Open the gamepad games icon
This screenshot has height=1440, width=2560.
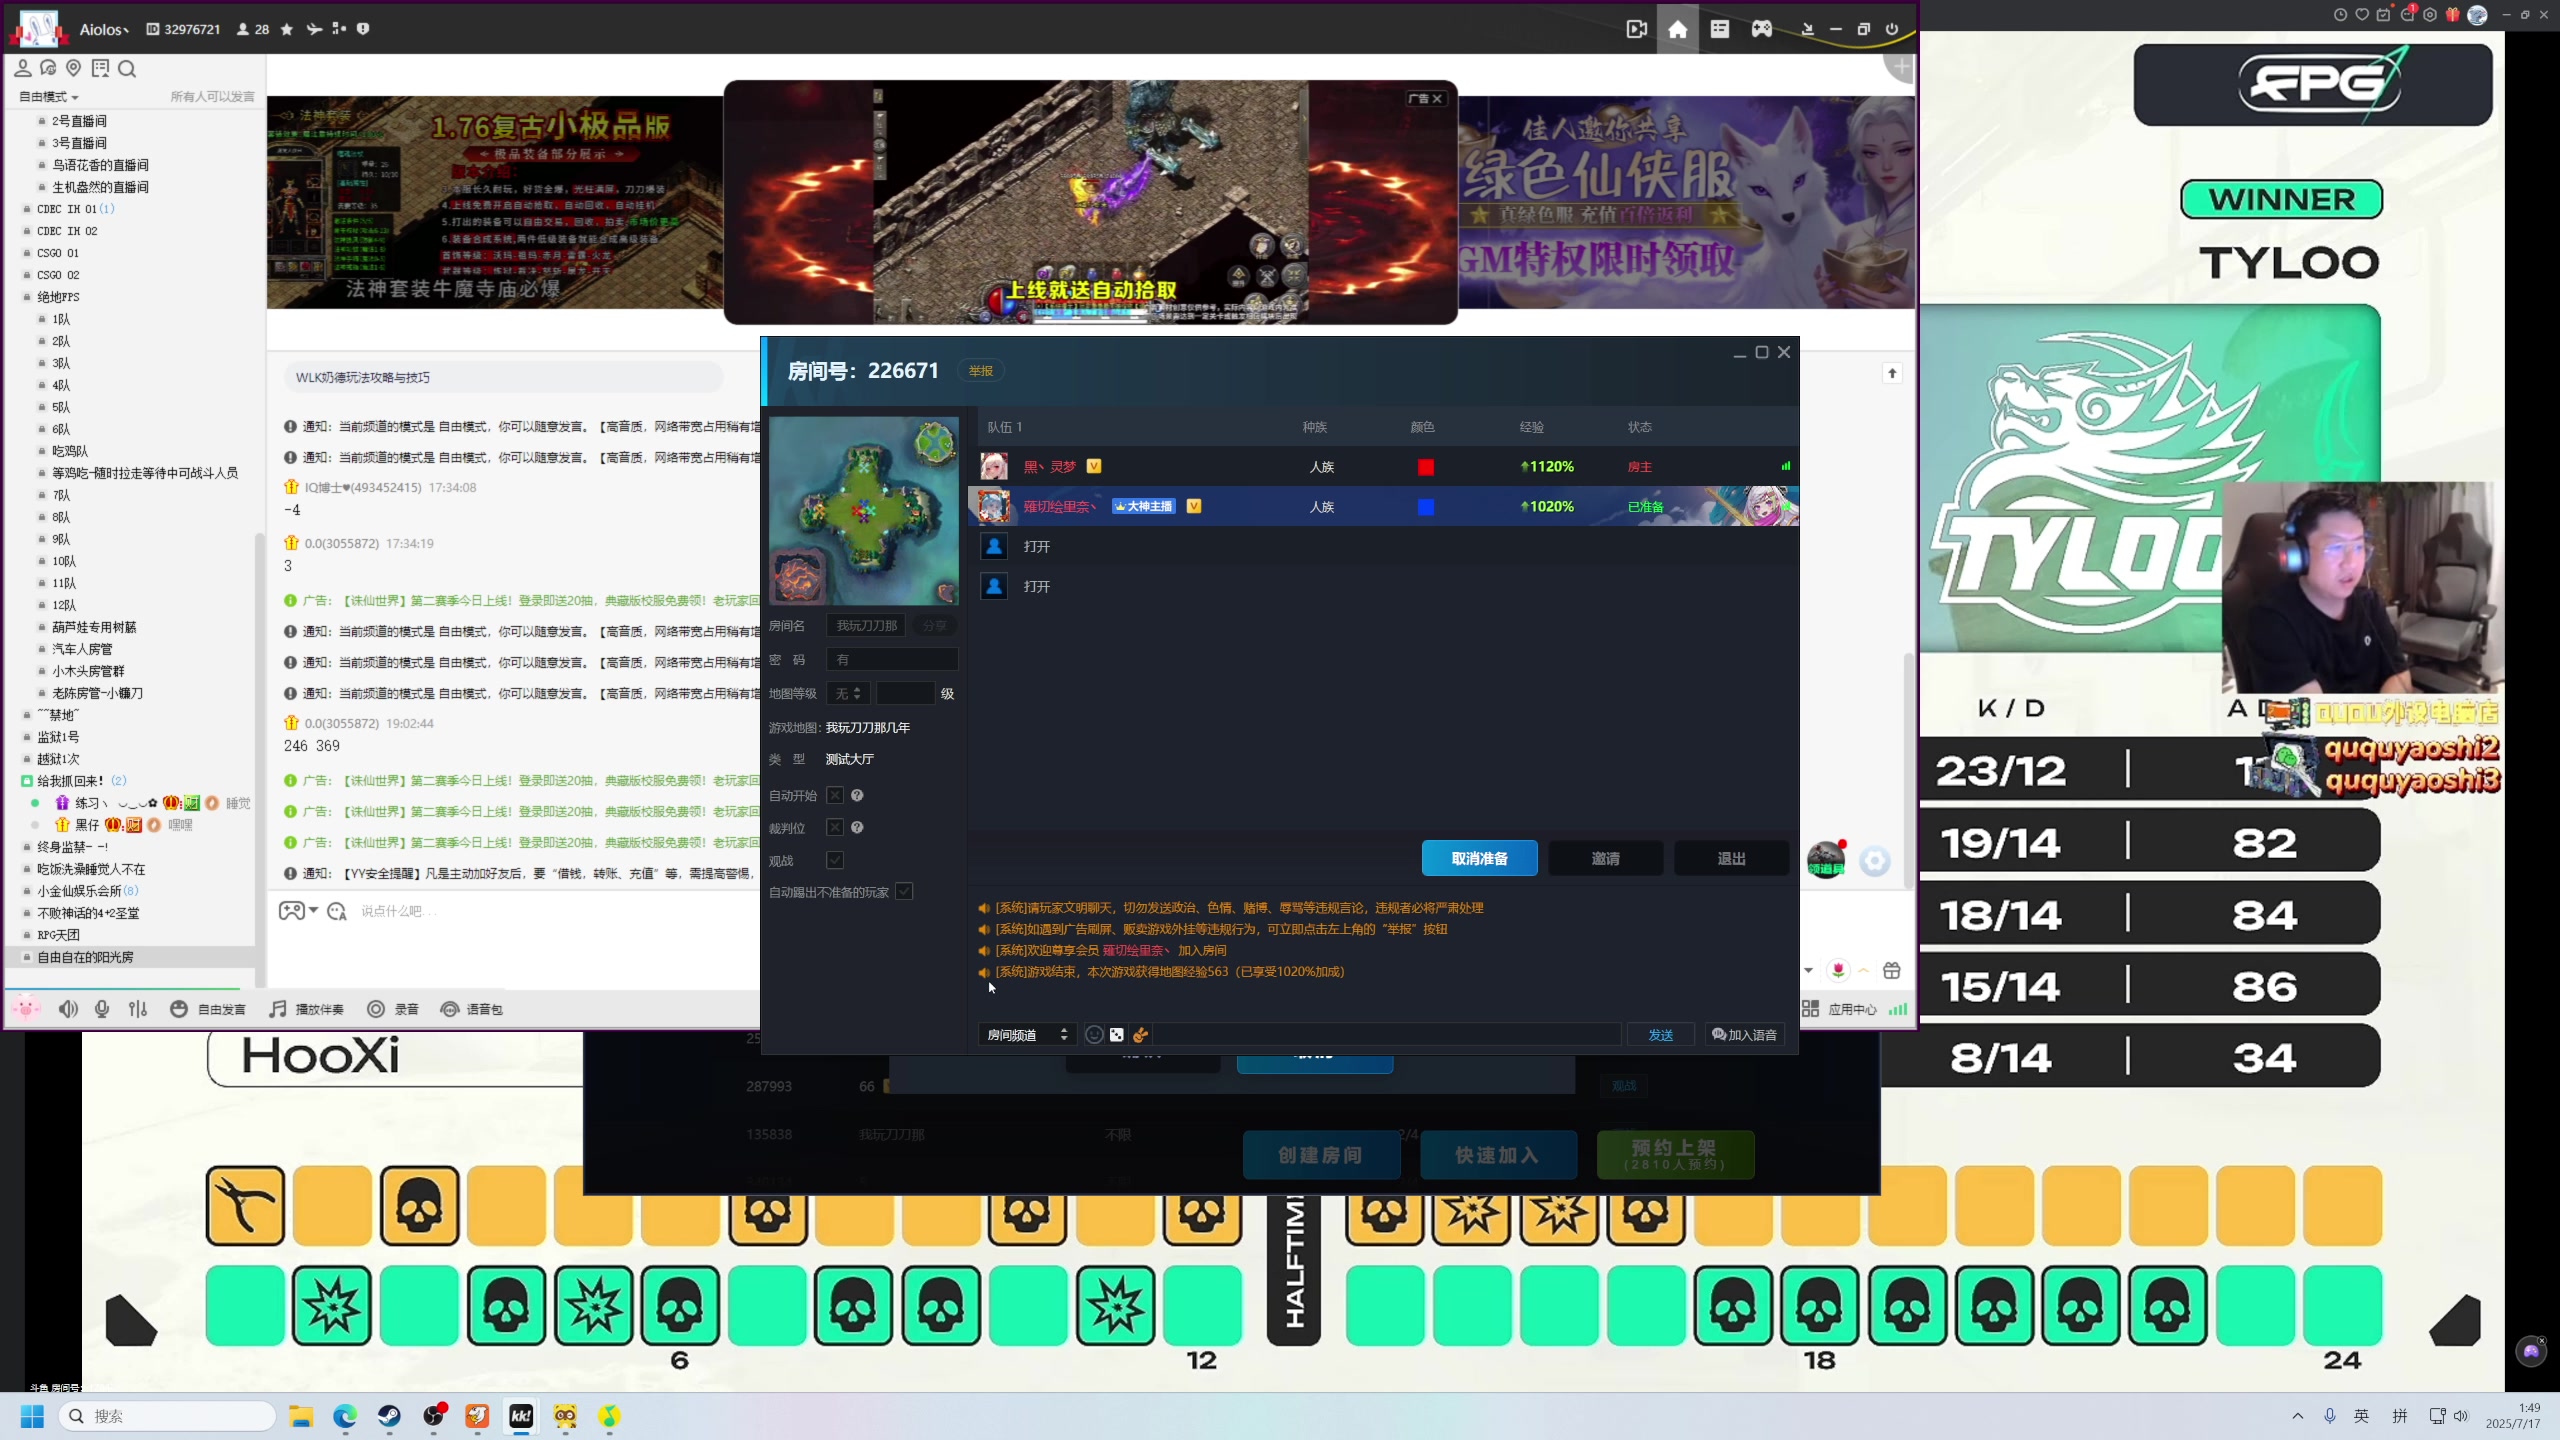(x=1762, y=29)
